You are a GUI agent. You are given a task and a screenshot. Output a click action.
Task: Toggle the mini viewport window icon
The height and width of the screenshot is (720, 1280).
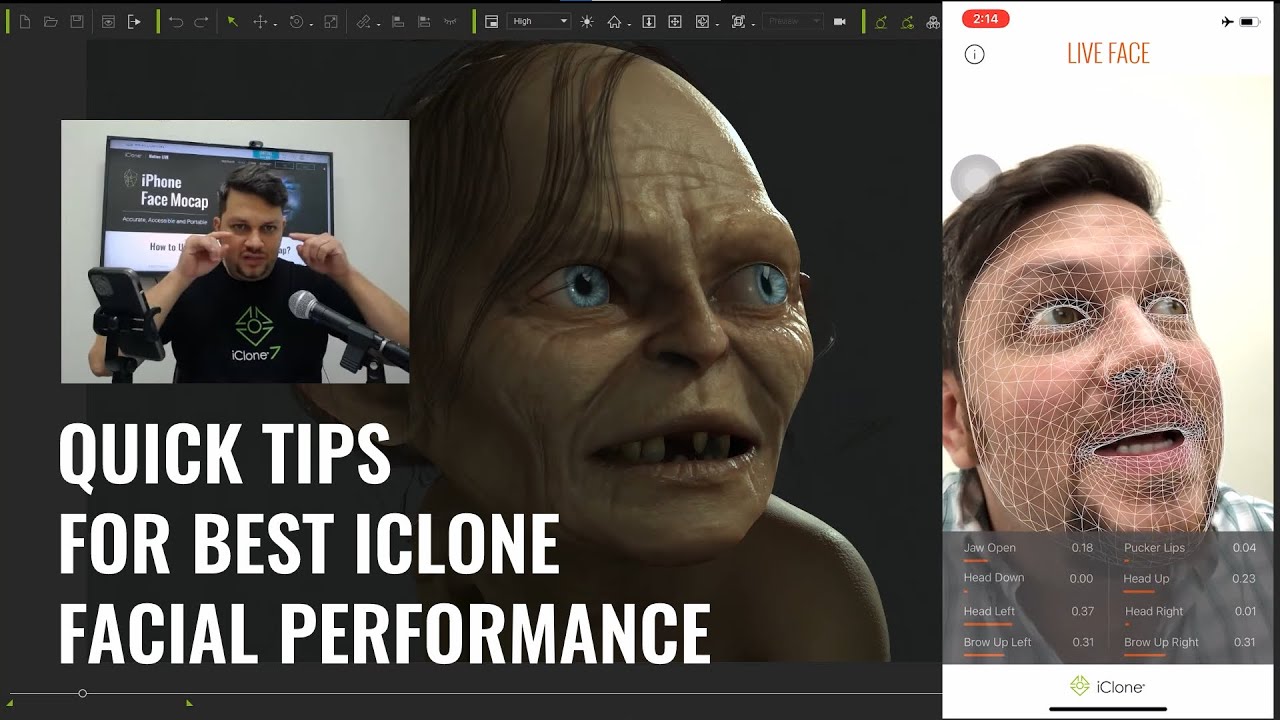491,21
